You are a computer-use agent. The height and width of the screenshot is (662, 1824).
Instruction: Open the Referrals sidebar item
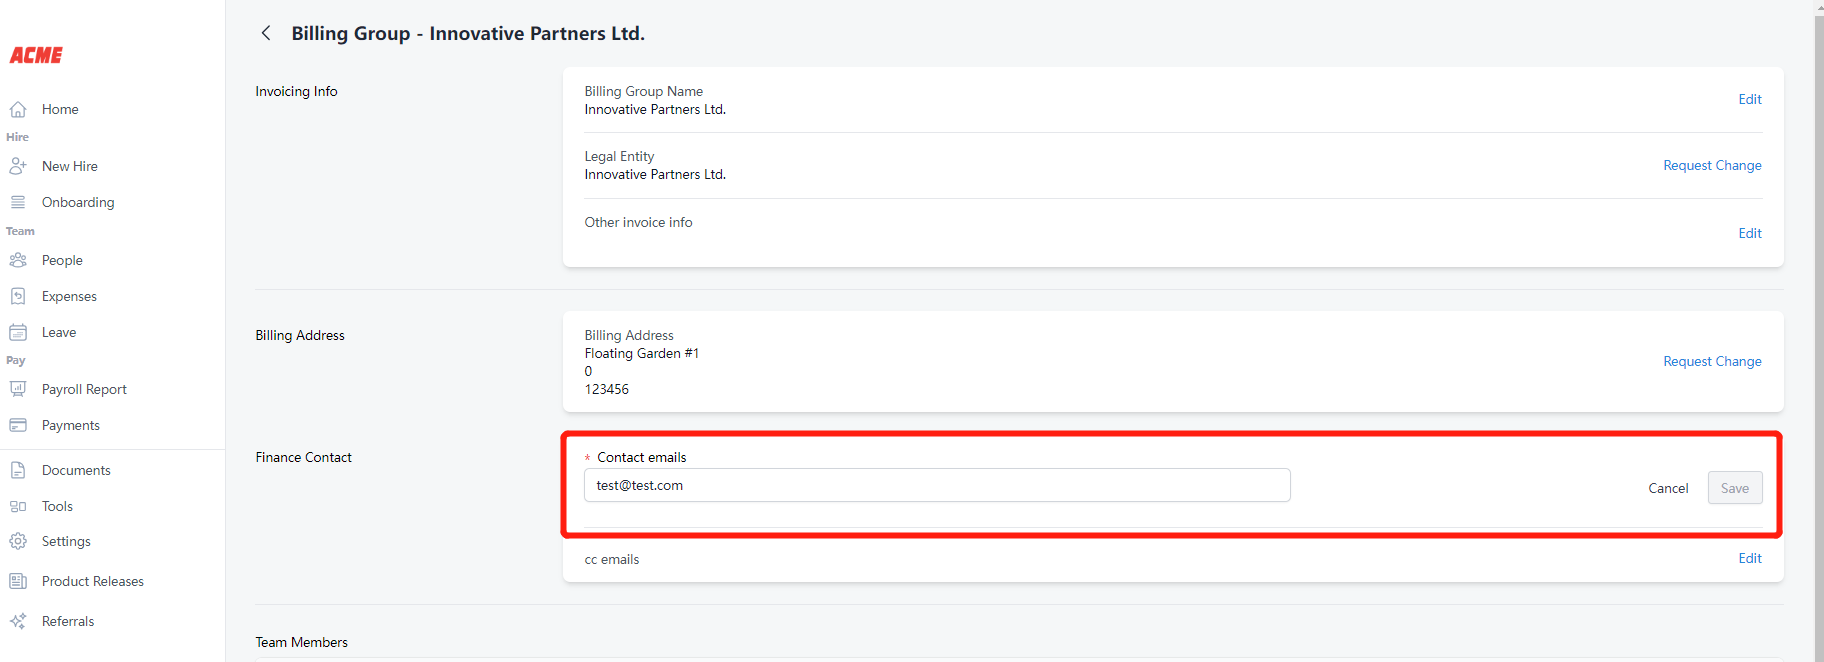tap(68, 621)
